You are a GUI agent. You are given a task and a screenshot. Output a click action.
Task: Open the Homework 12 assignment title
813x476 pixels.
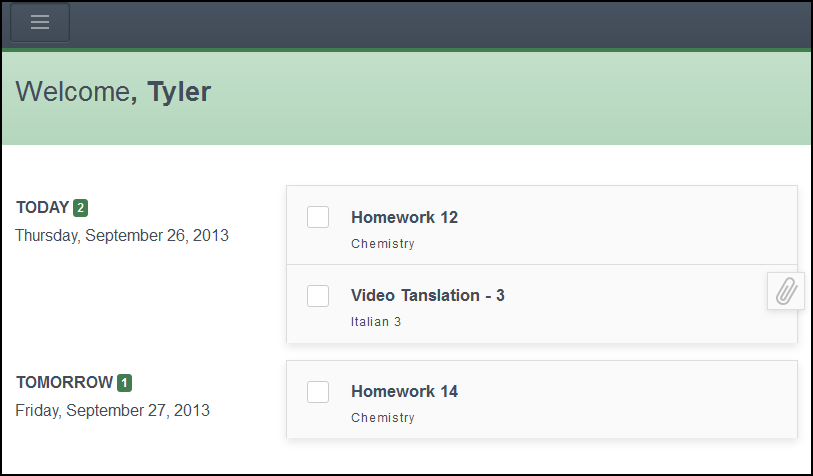pos(404,217)
